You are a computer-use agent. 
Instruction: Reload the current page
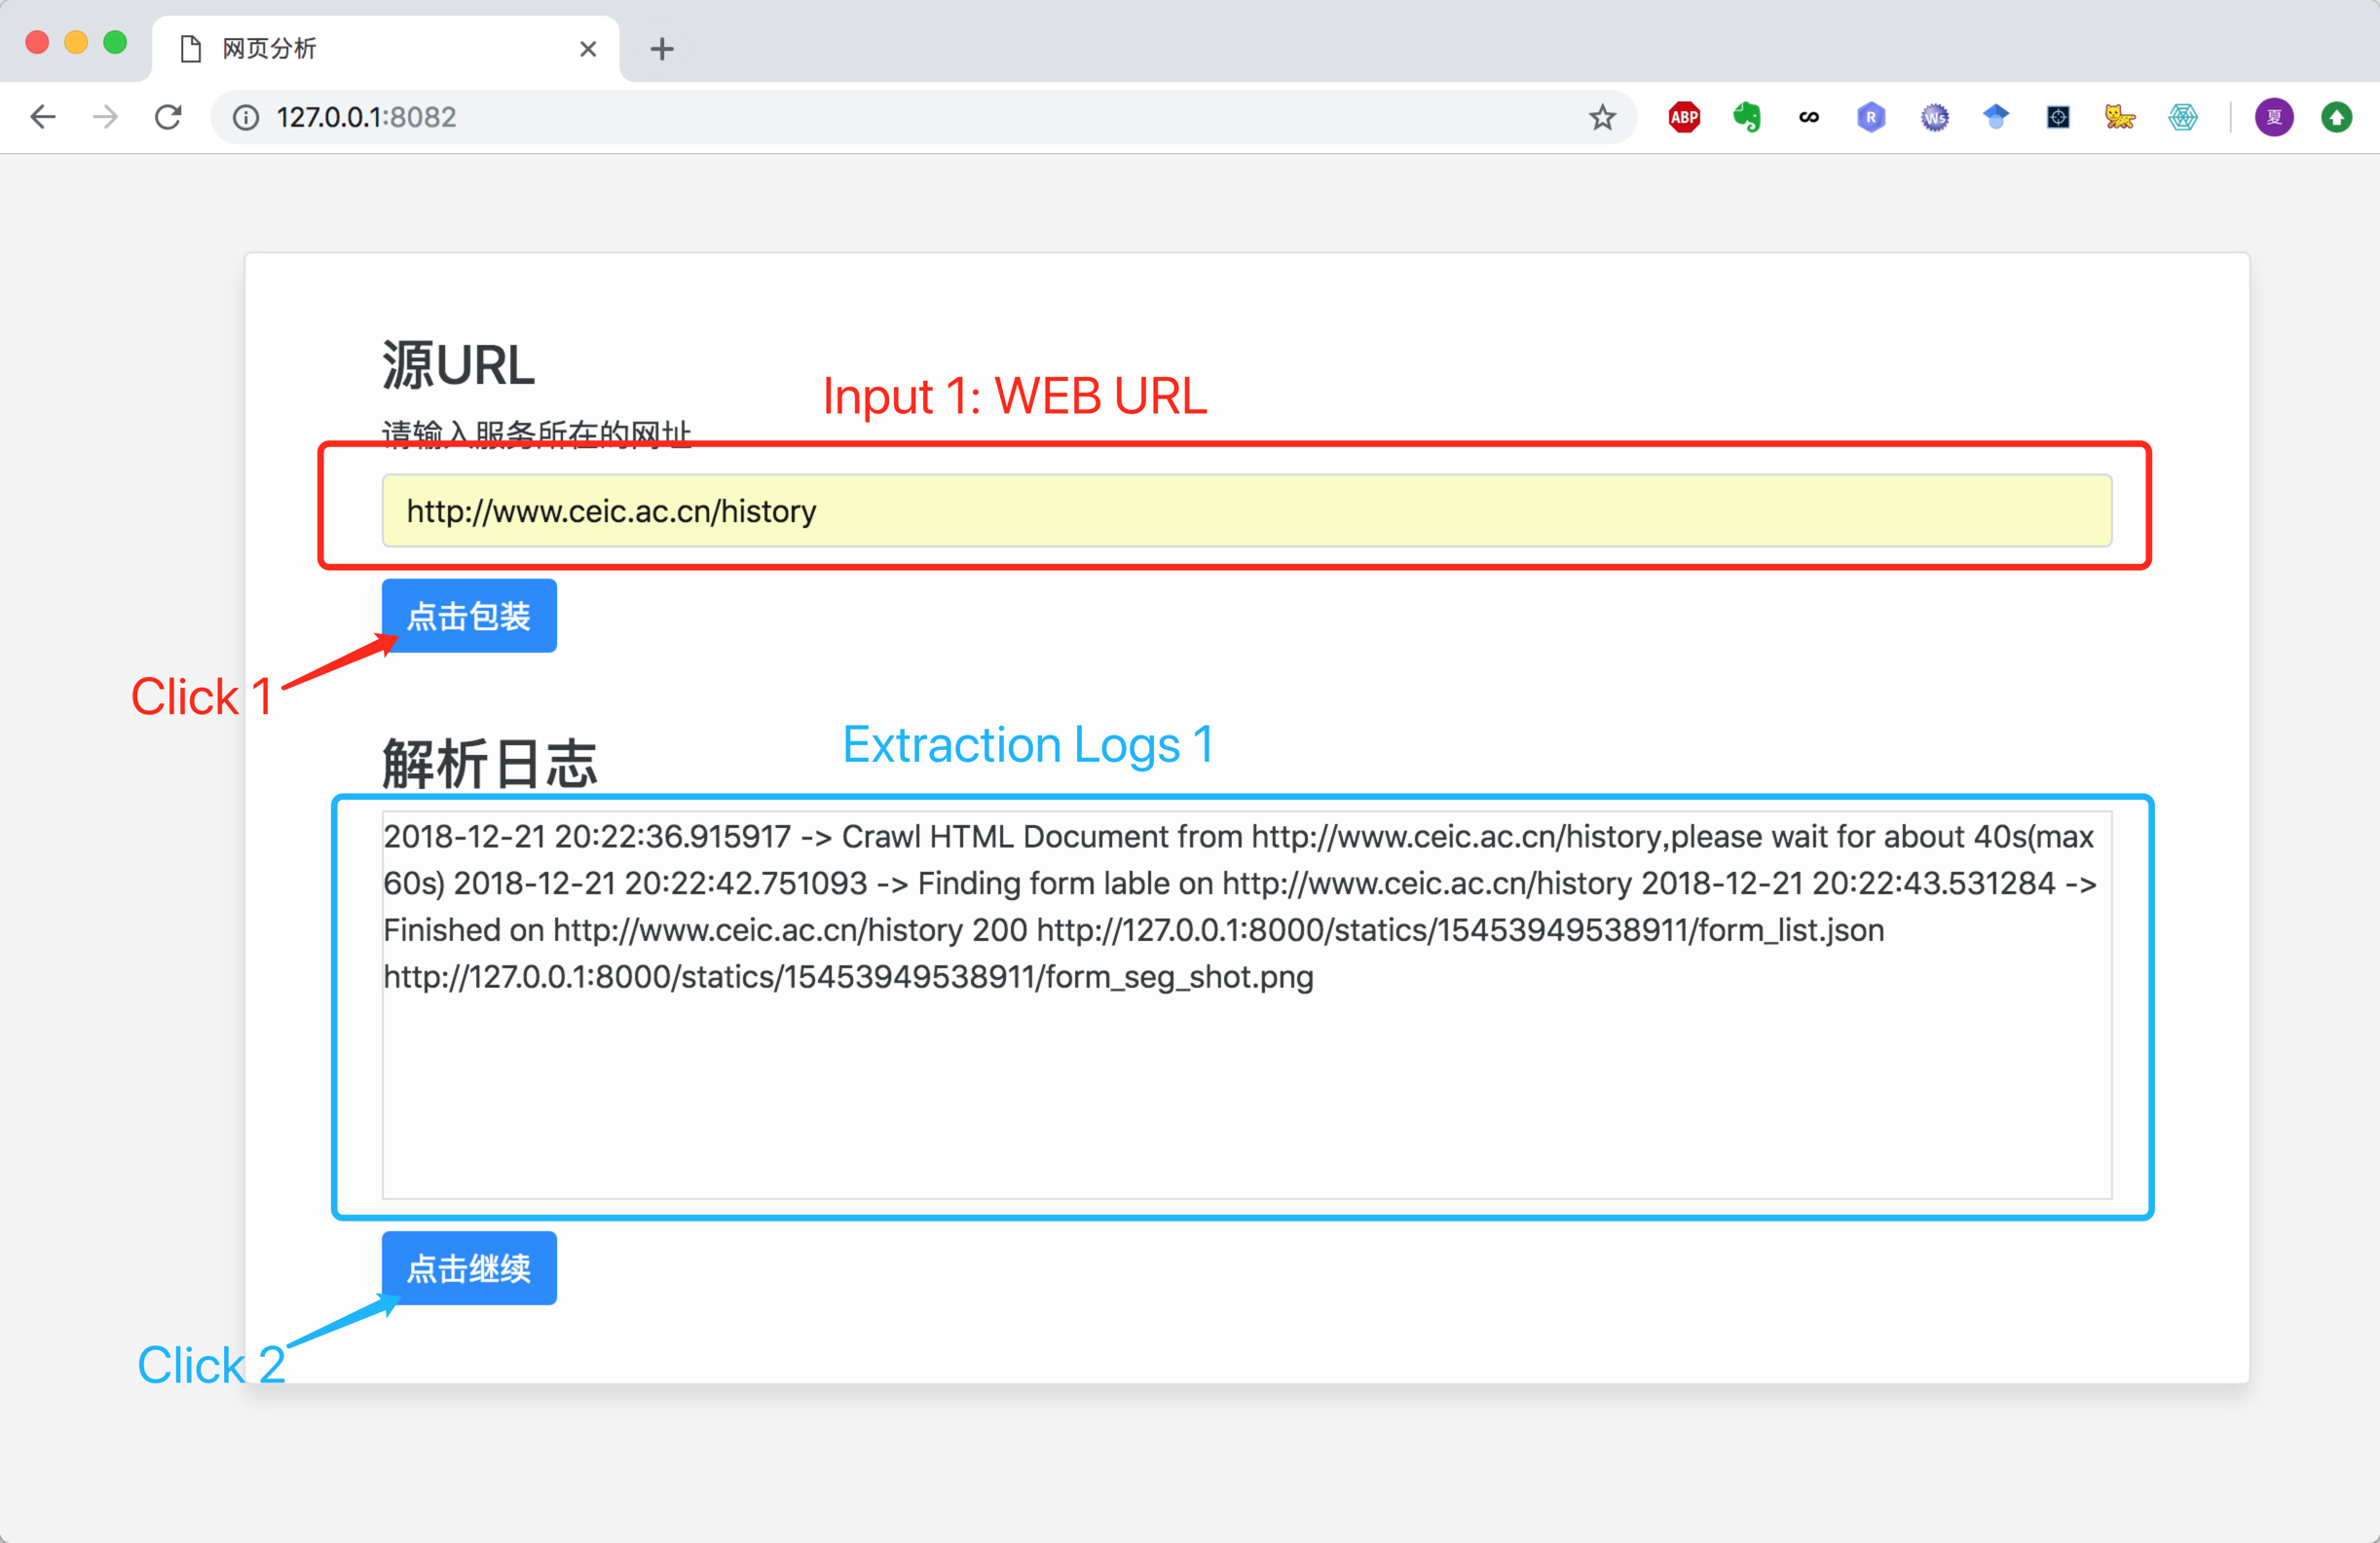pos(168,118)
